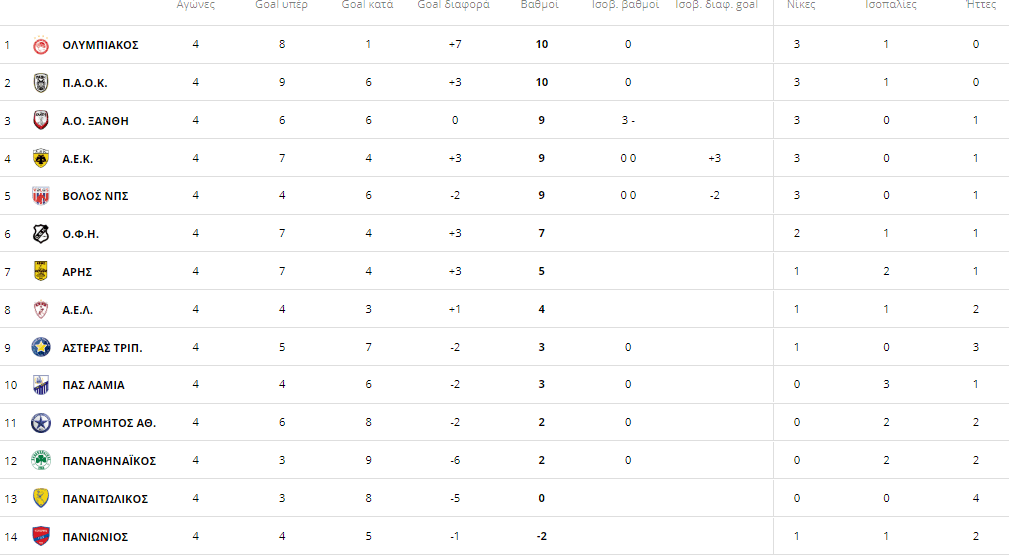The height and width of the screenshot is (555, 1009).
Task: Sort by Goal υπέρ column header
Action: coord(281,5)
